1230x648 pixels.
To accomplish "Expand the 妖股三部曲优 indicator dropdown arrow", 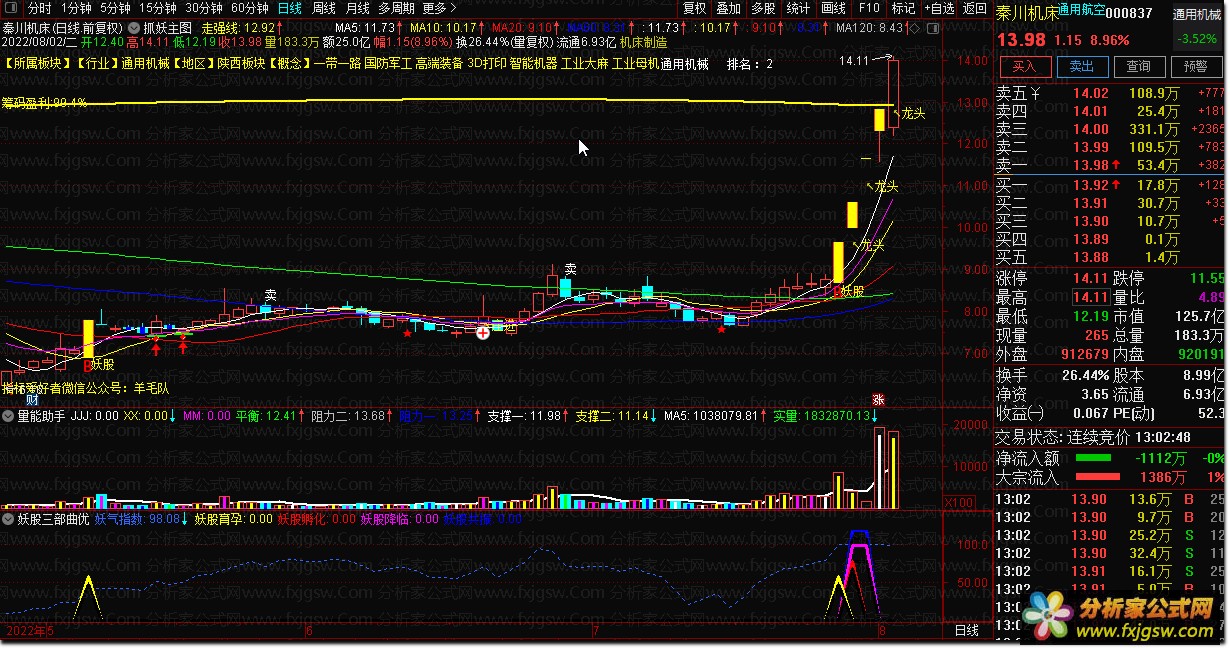I will coord(10,519).
